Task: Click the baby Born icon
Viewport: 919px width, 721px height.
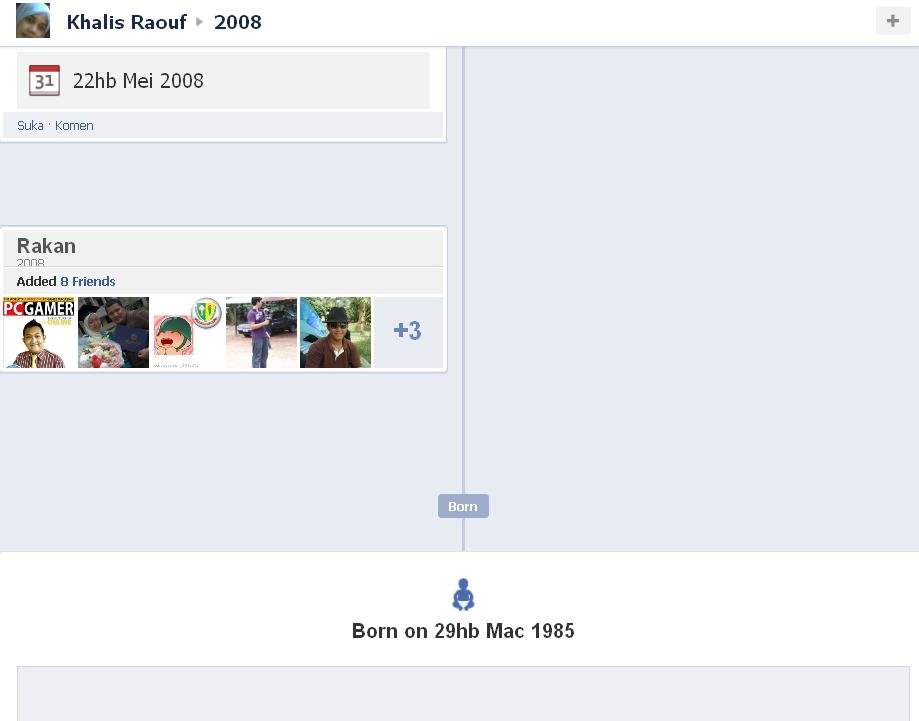Action: pos(463,594)
